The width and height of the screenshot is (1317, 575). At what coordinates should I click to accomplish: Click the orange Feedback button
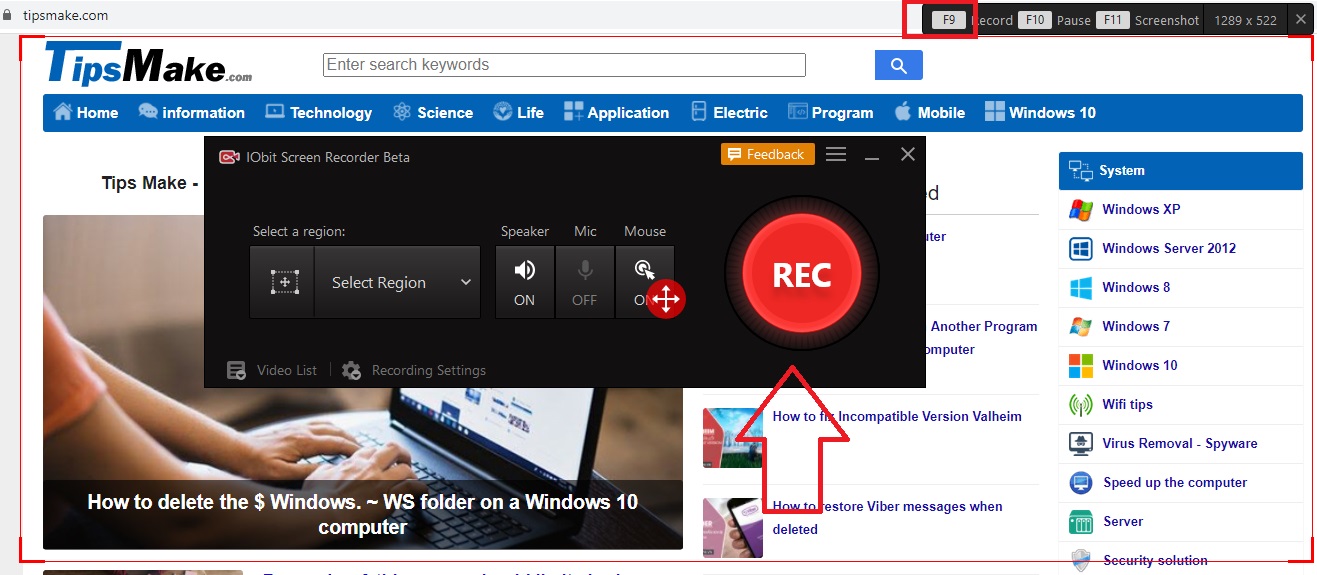(x=767, y=154)
